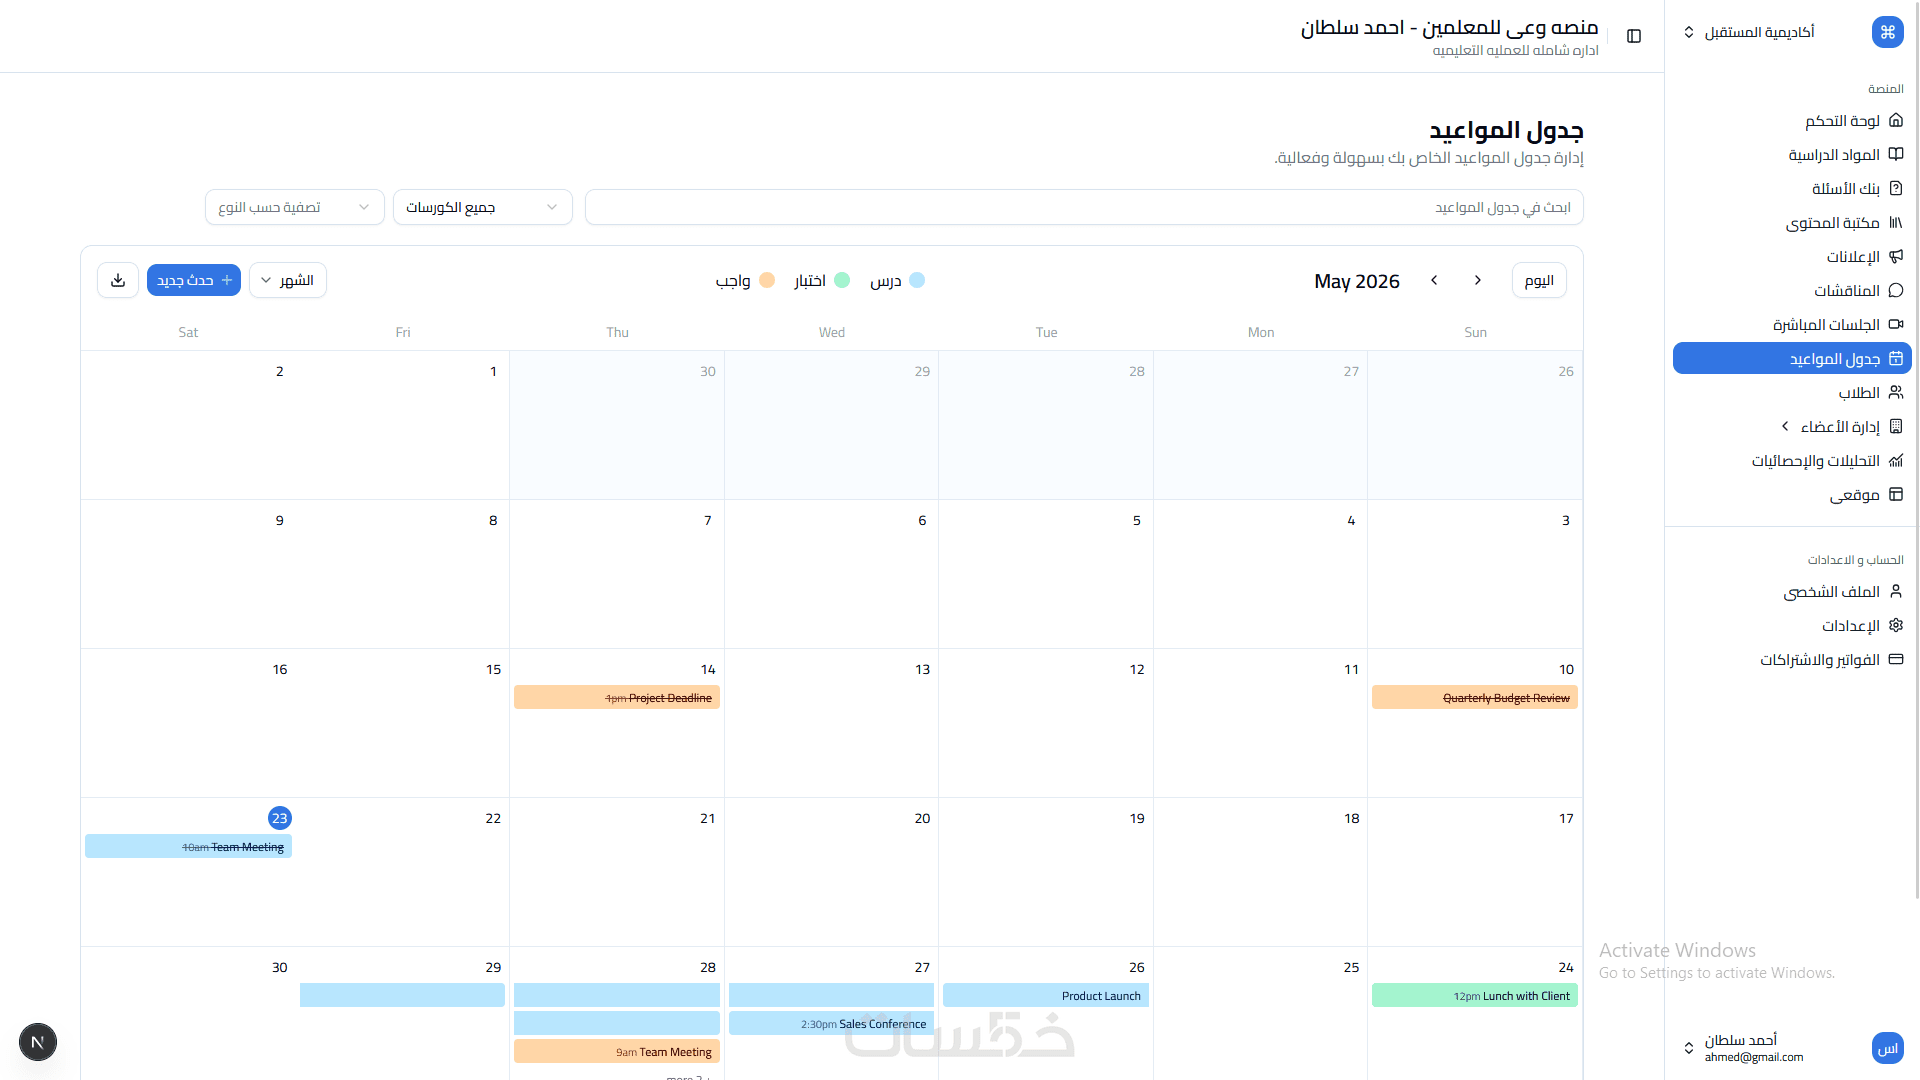The width and height of the screenshot is (1920, 1080).
Task: Click the اليوم today button
Action: click(x=1539, y=280)
